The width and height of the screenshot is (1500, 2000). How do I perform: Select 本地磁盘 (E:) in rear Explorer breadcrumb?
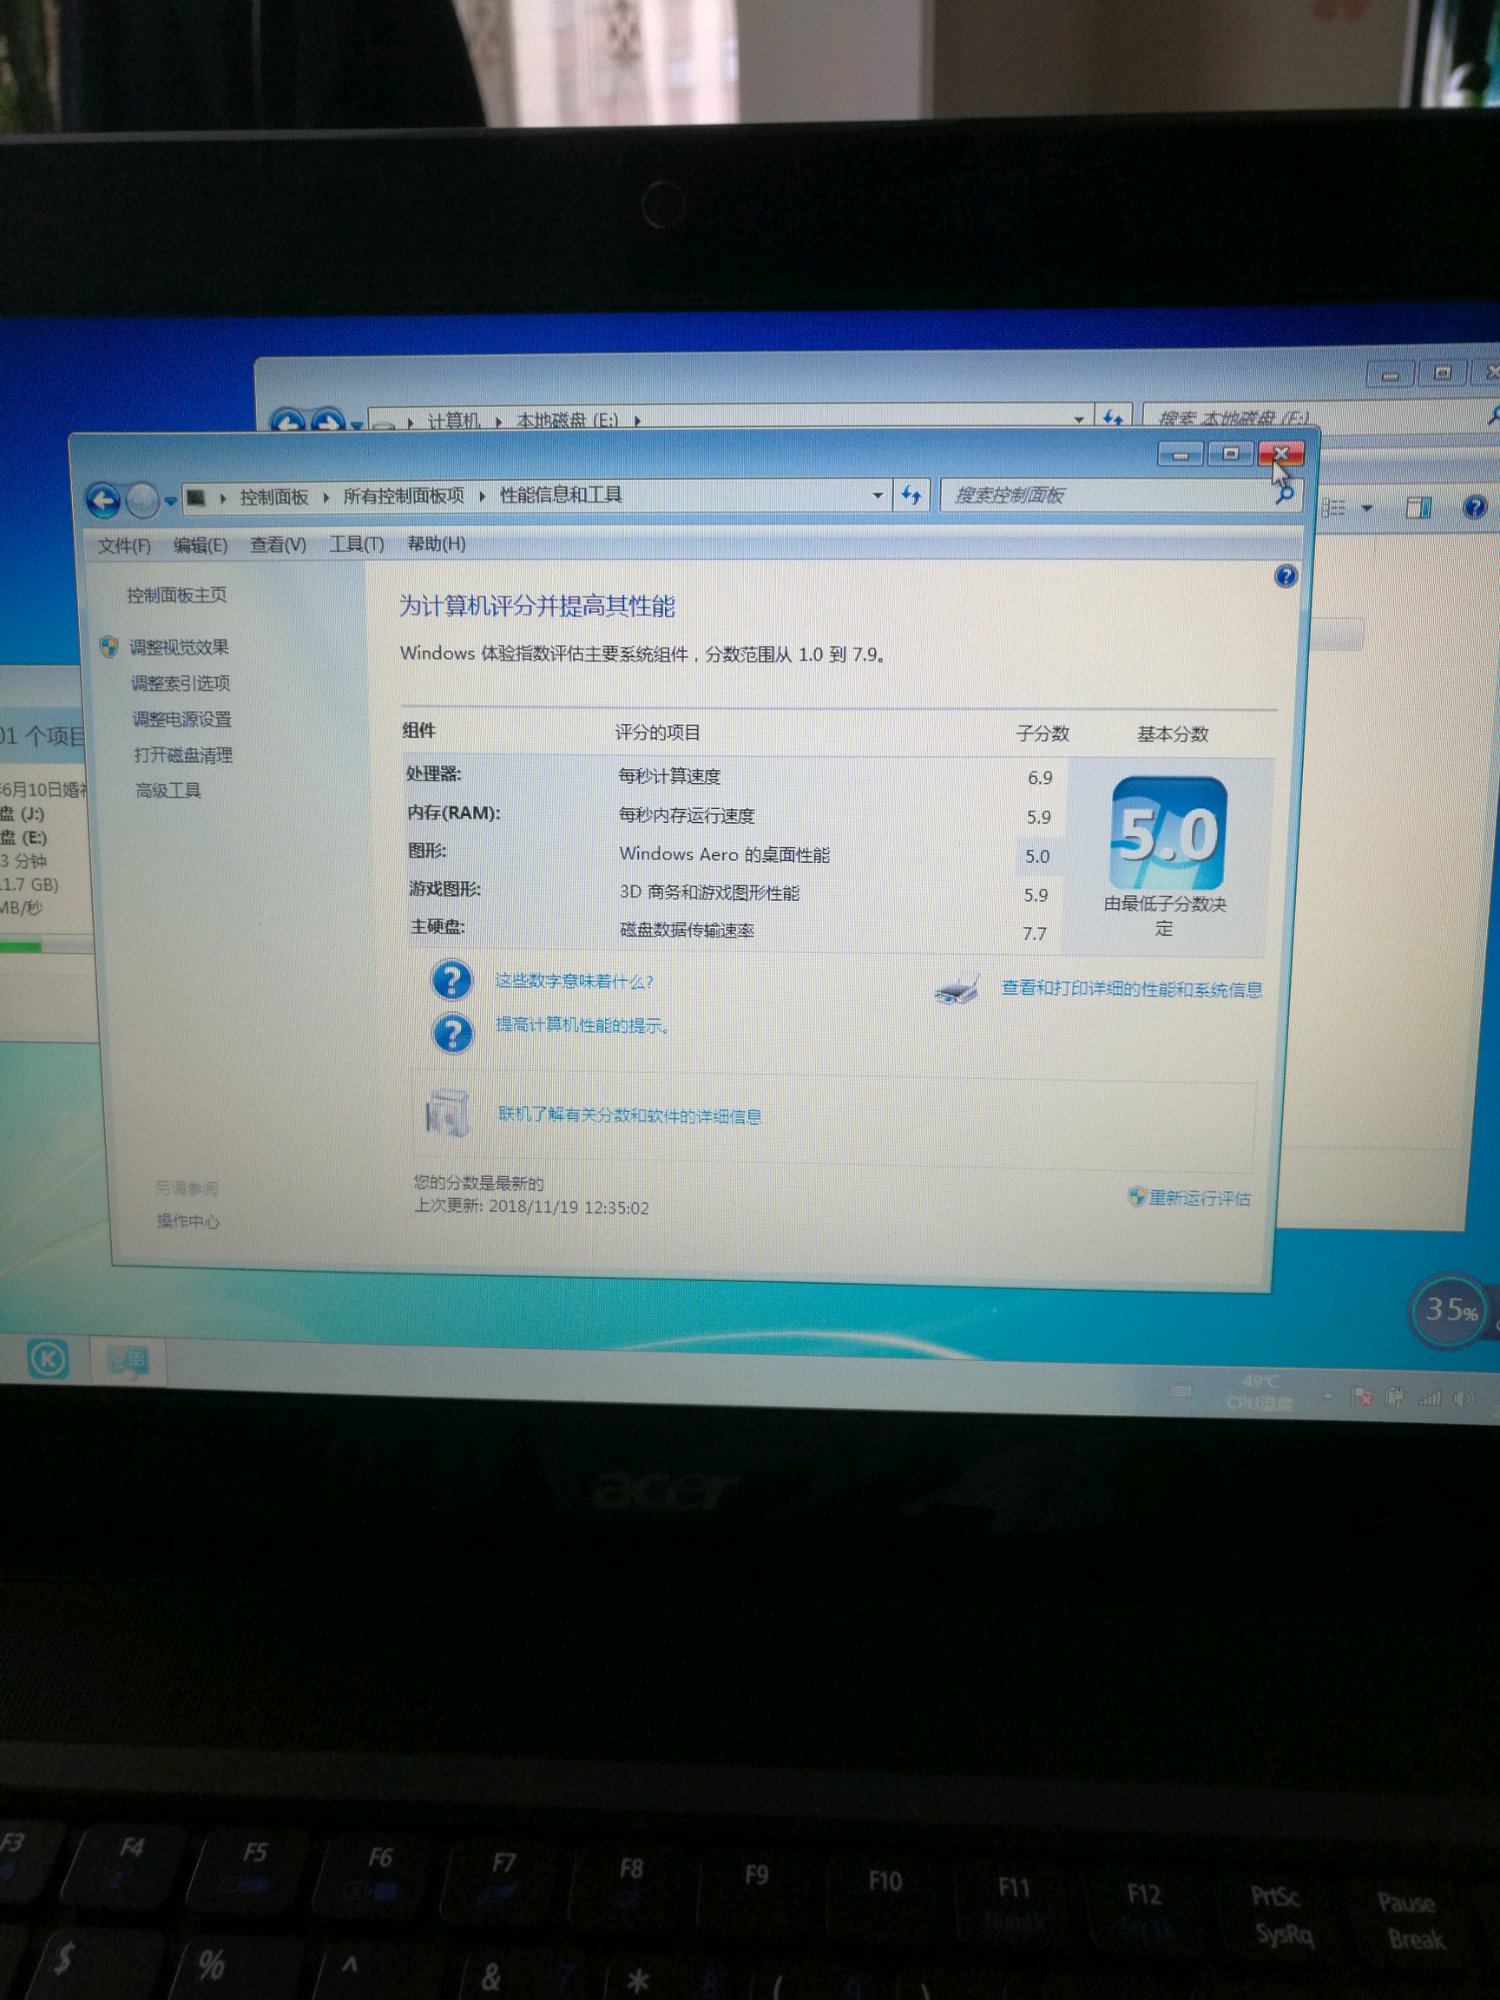pyautogui.click(x=567, y=421)
